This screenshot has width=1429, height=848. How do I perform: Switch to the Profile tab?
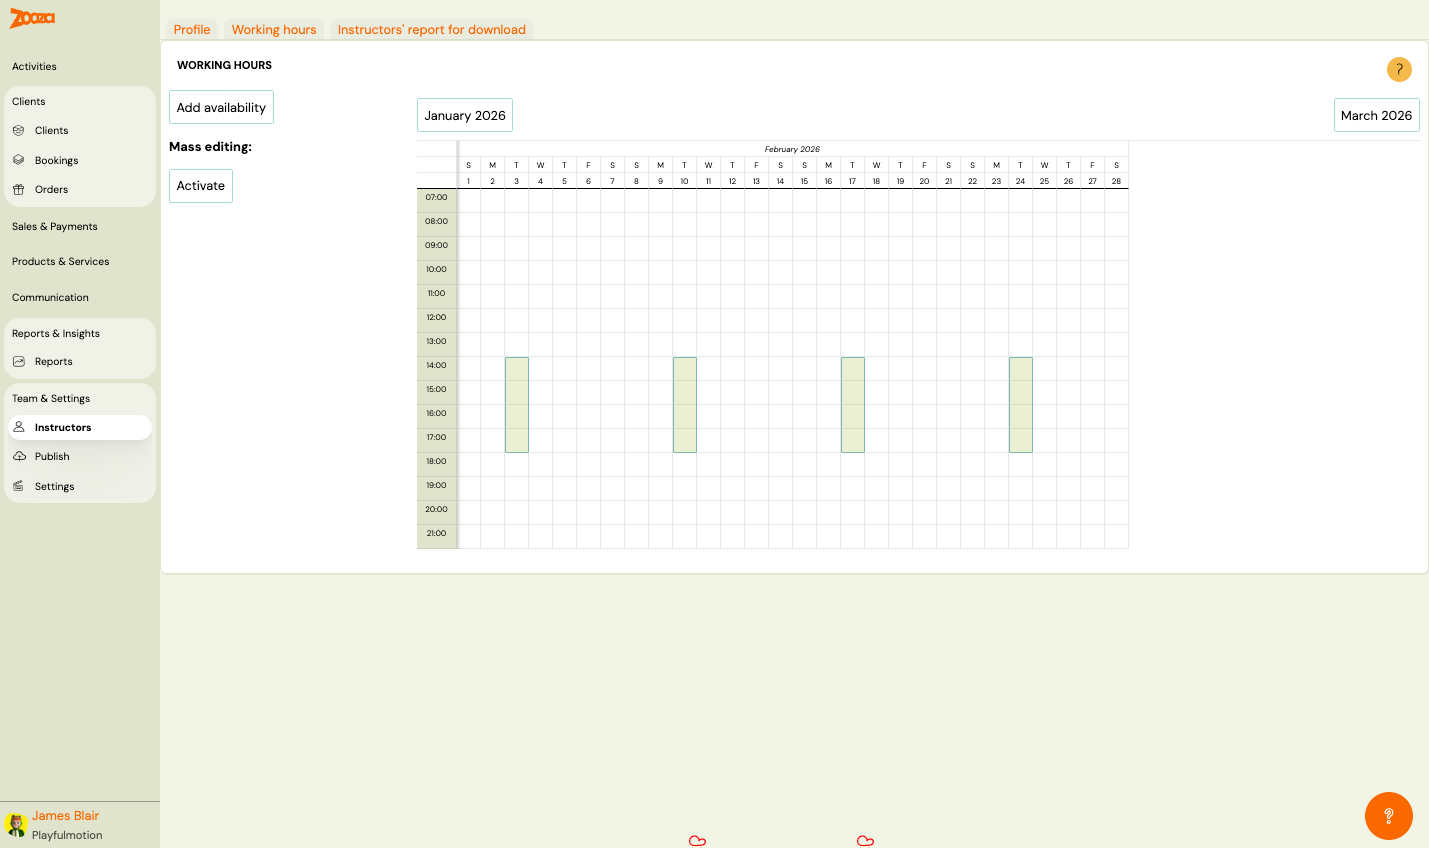[x=192, y=30]
